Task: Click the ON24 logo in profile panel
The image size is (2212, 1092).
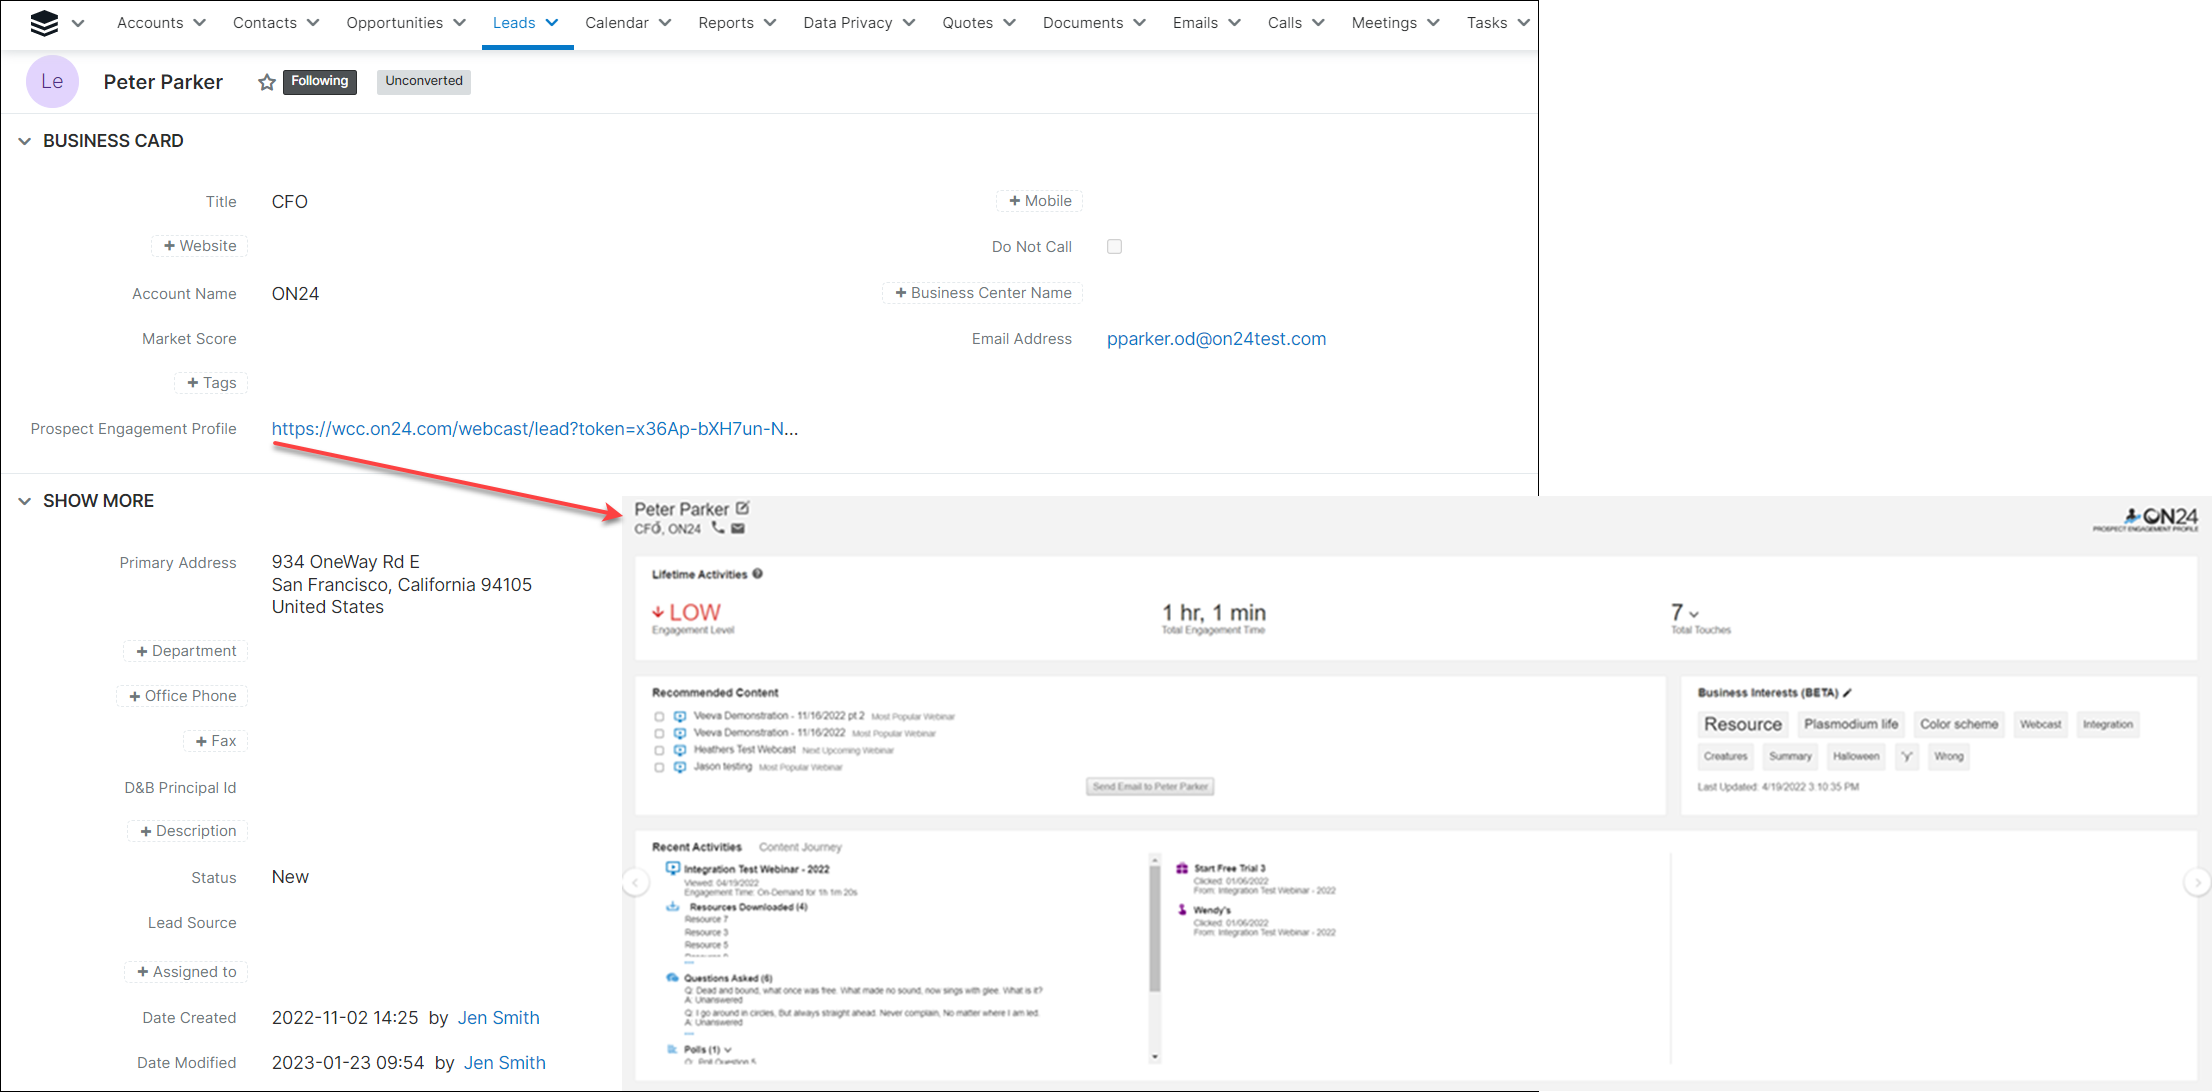Action: point(2146,518)
